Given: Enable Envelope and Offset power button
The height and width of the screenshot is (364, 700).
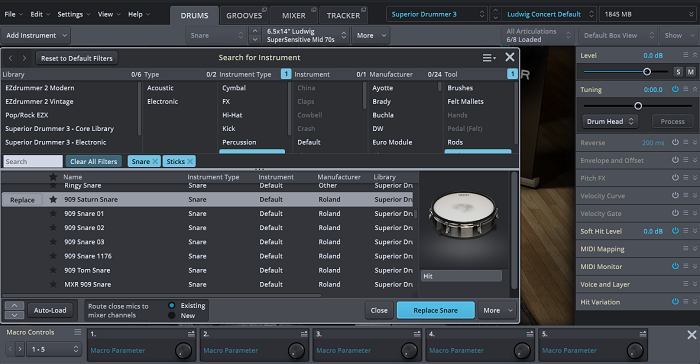Looking at the screenshot, I should tap(675, 160).
